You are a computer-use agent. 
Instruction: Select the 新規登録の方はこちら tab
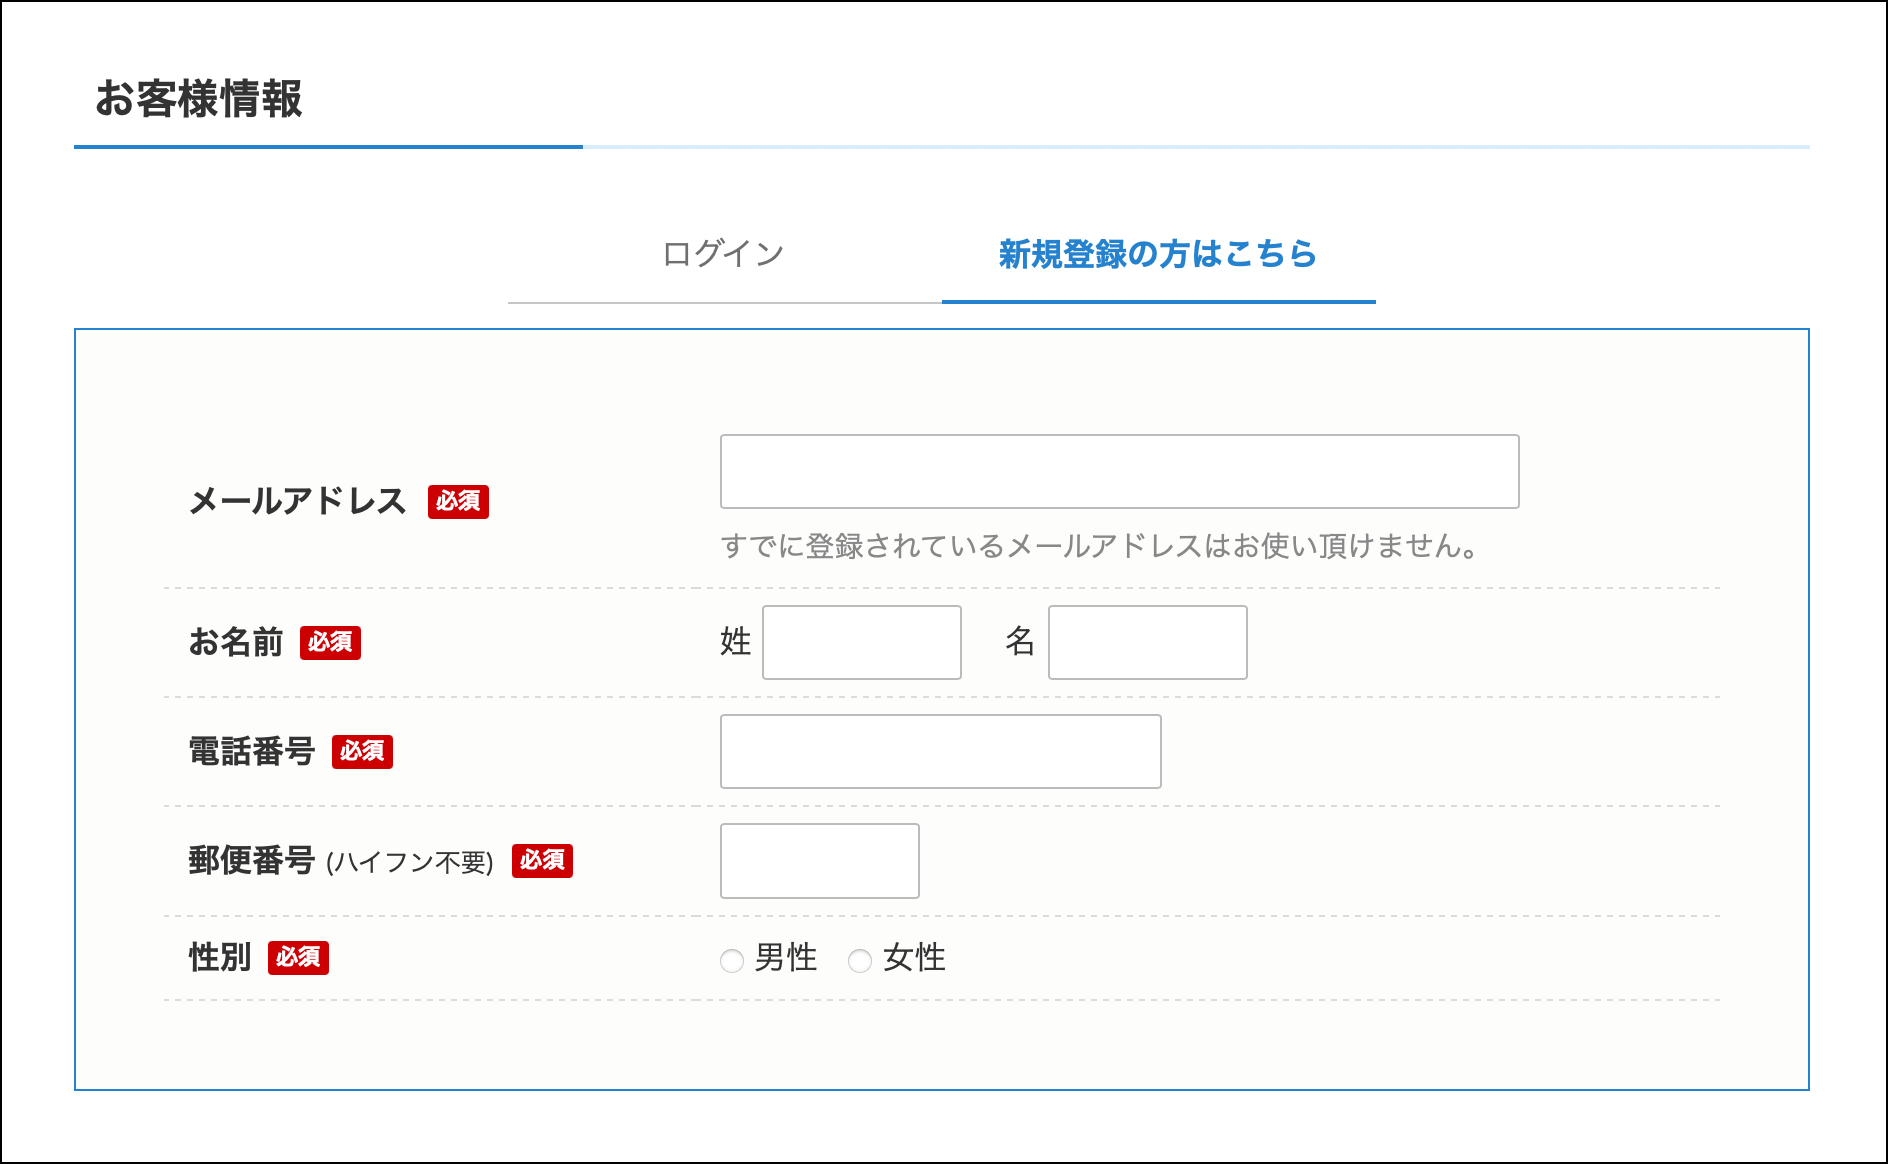click(1158, 254)
